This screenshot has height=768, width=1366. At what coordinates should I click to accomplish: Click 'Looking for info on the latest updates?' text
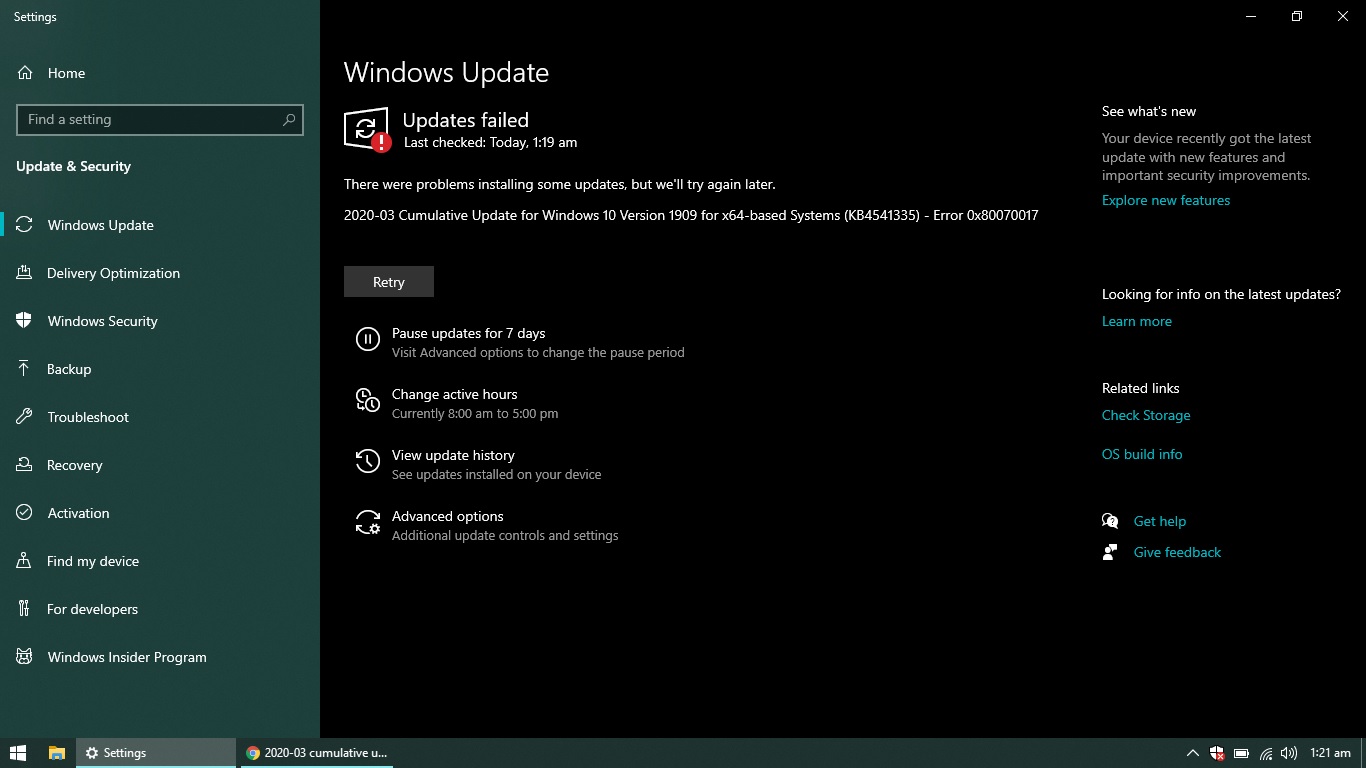tap(1221, 294)
